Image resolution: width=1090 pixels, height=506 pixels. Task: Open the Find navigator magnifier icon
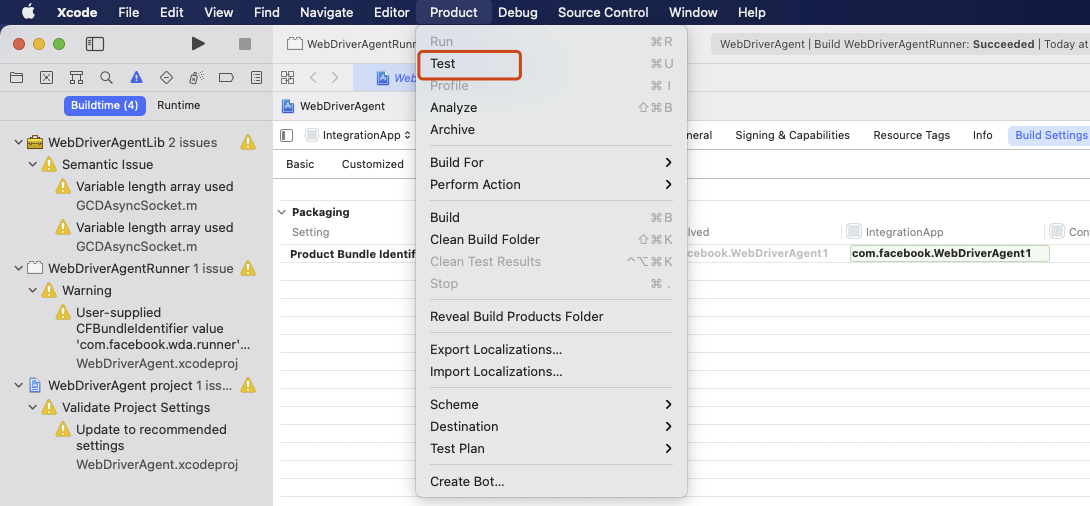[106, 77]
